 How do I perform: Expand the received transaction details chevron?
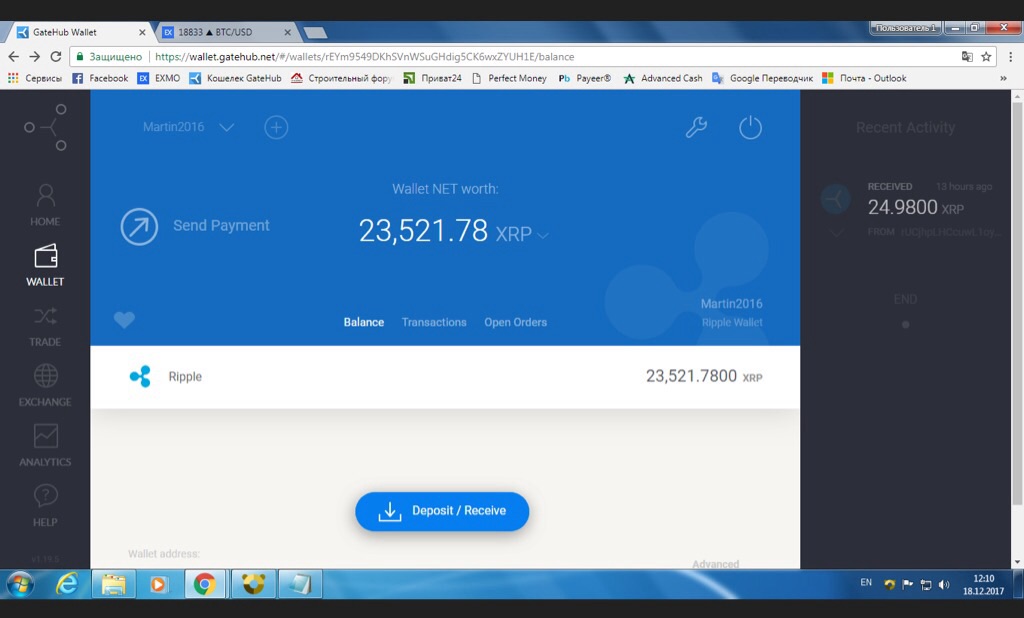coord(836,233)
